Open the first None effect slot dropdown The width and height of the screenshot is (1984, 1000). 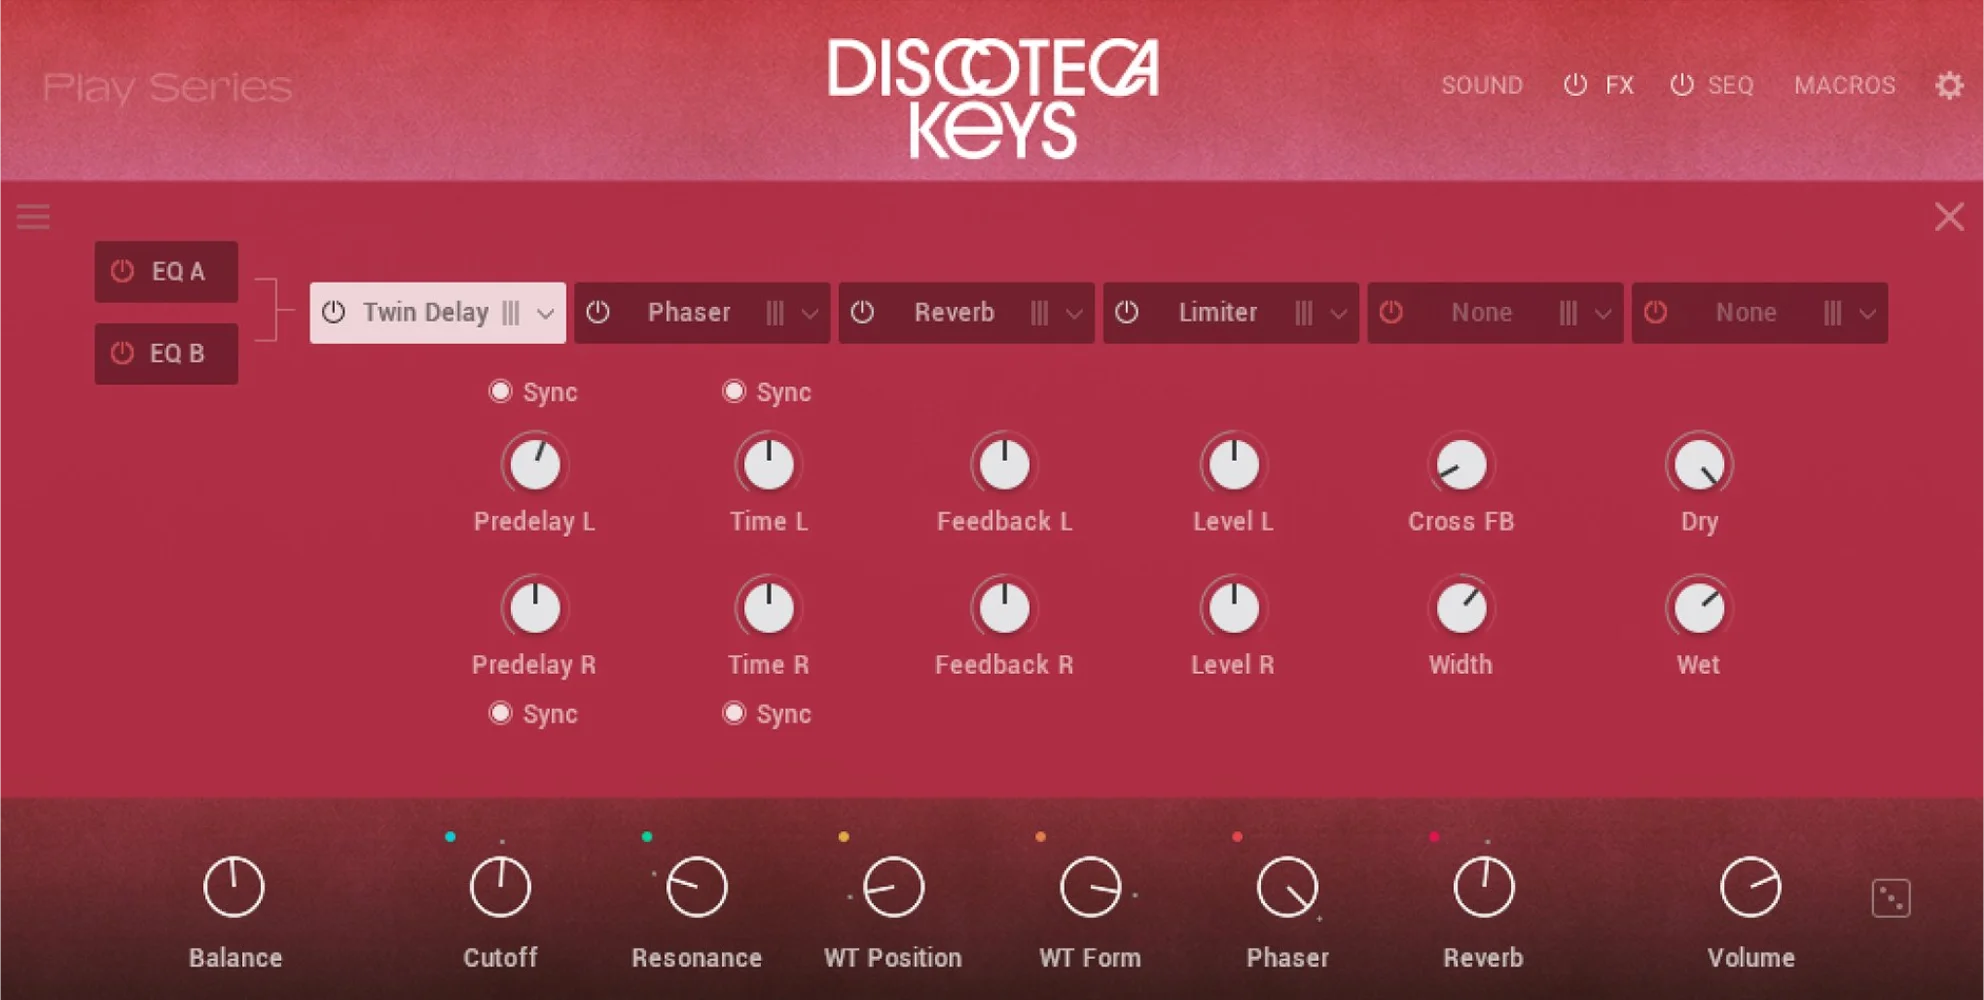pyautogui.click(x=1601, y=312)
